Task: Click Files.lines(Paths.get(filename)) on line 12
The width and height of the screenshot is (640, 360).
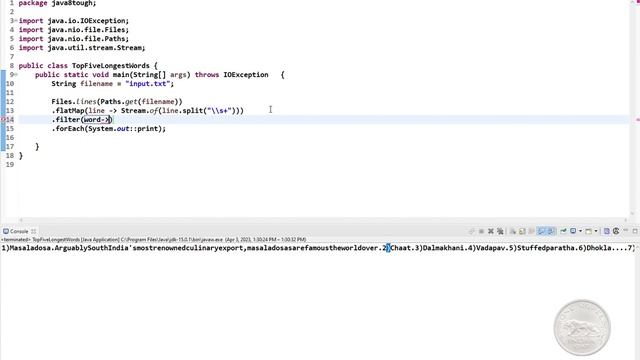Action: coord(117,102)
